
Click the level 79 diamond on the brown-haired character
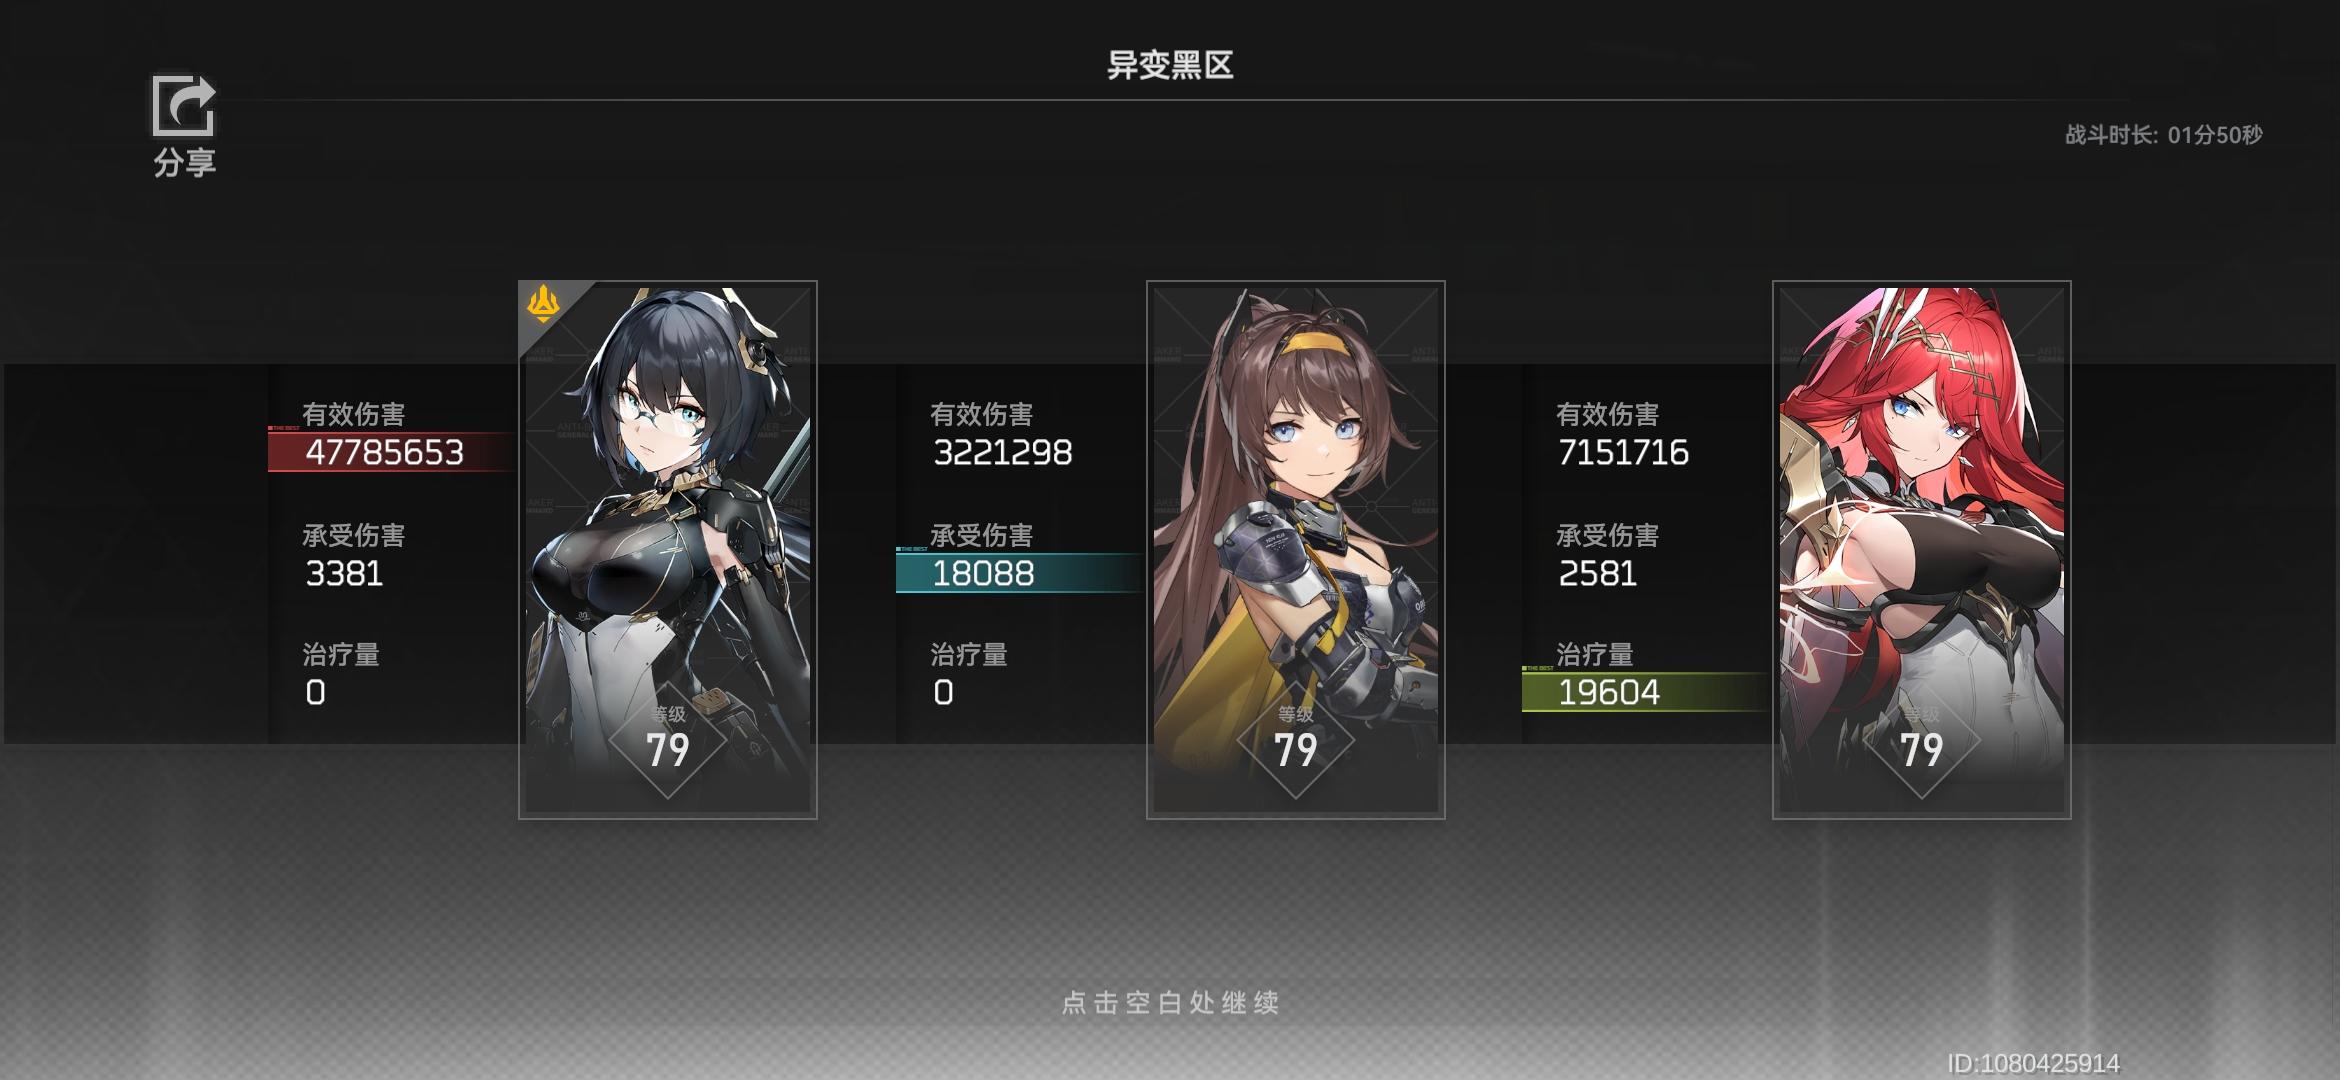pos(1295,742)
